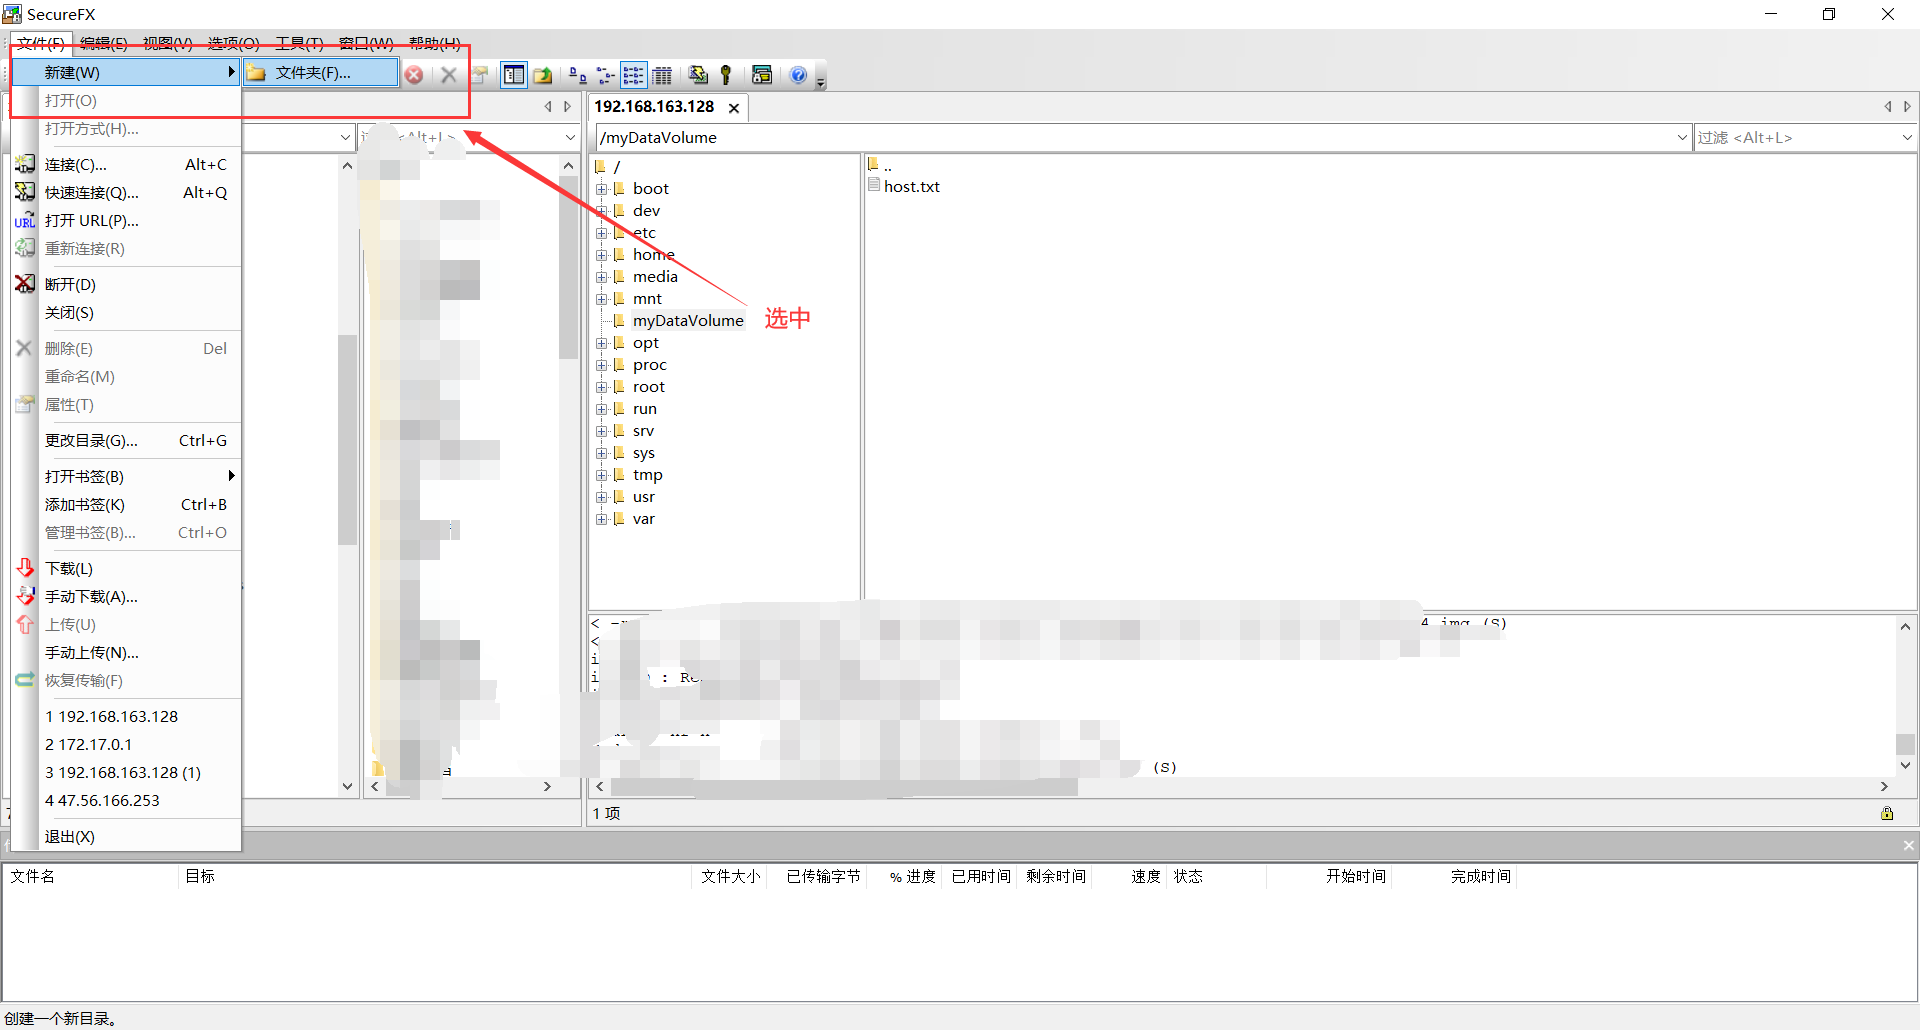Choose 更改目录(G)... entry
Viewport: 1920px width, 1030px height.
[126, 440]
